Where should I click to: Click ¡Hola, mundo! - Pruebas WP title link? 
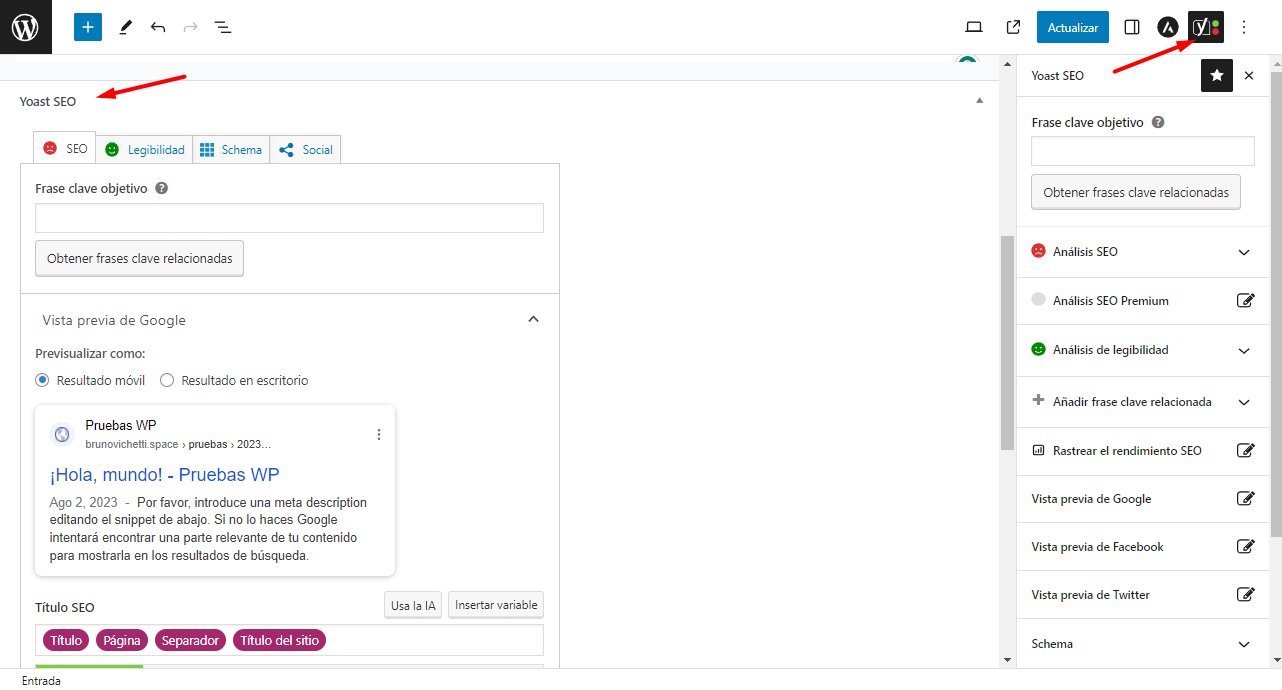coord(164,474)
